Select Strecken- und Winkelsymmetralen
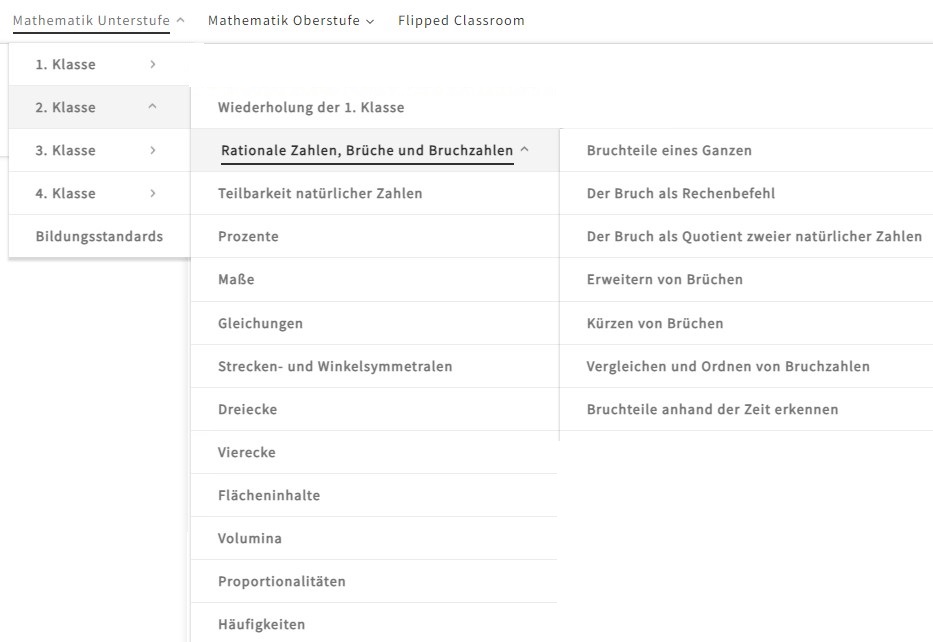The height and width of the screenshot is (642, 933). [x=335, y=367]
